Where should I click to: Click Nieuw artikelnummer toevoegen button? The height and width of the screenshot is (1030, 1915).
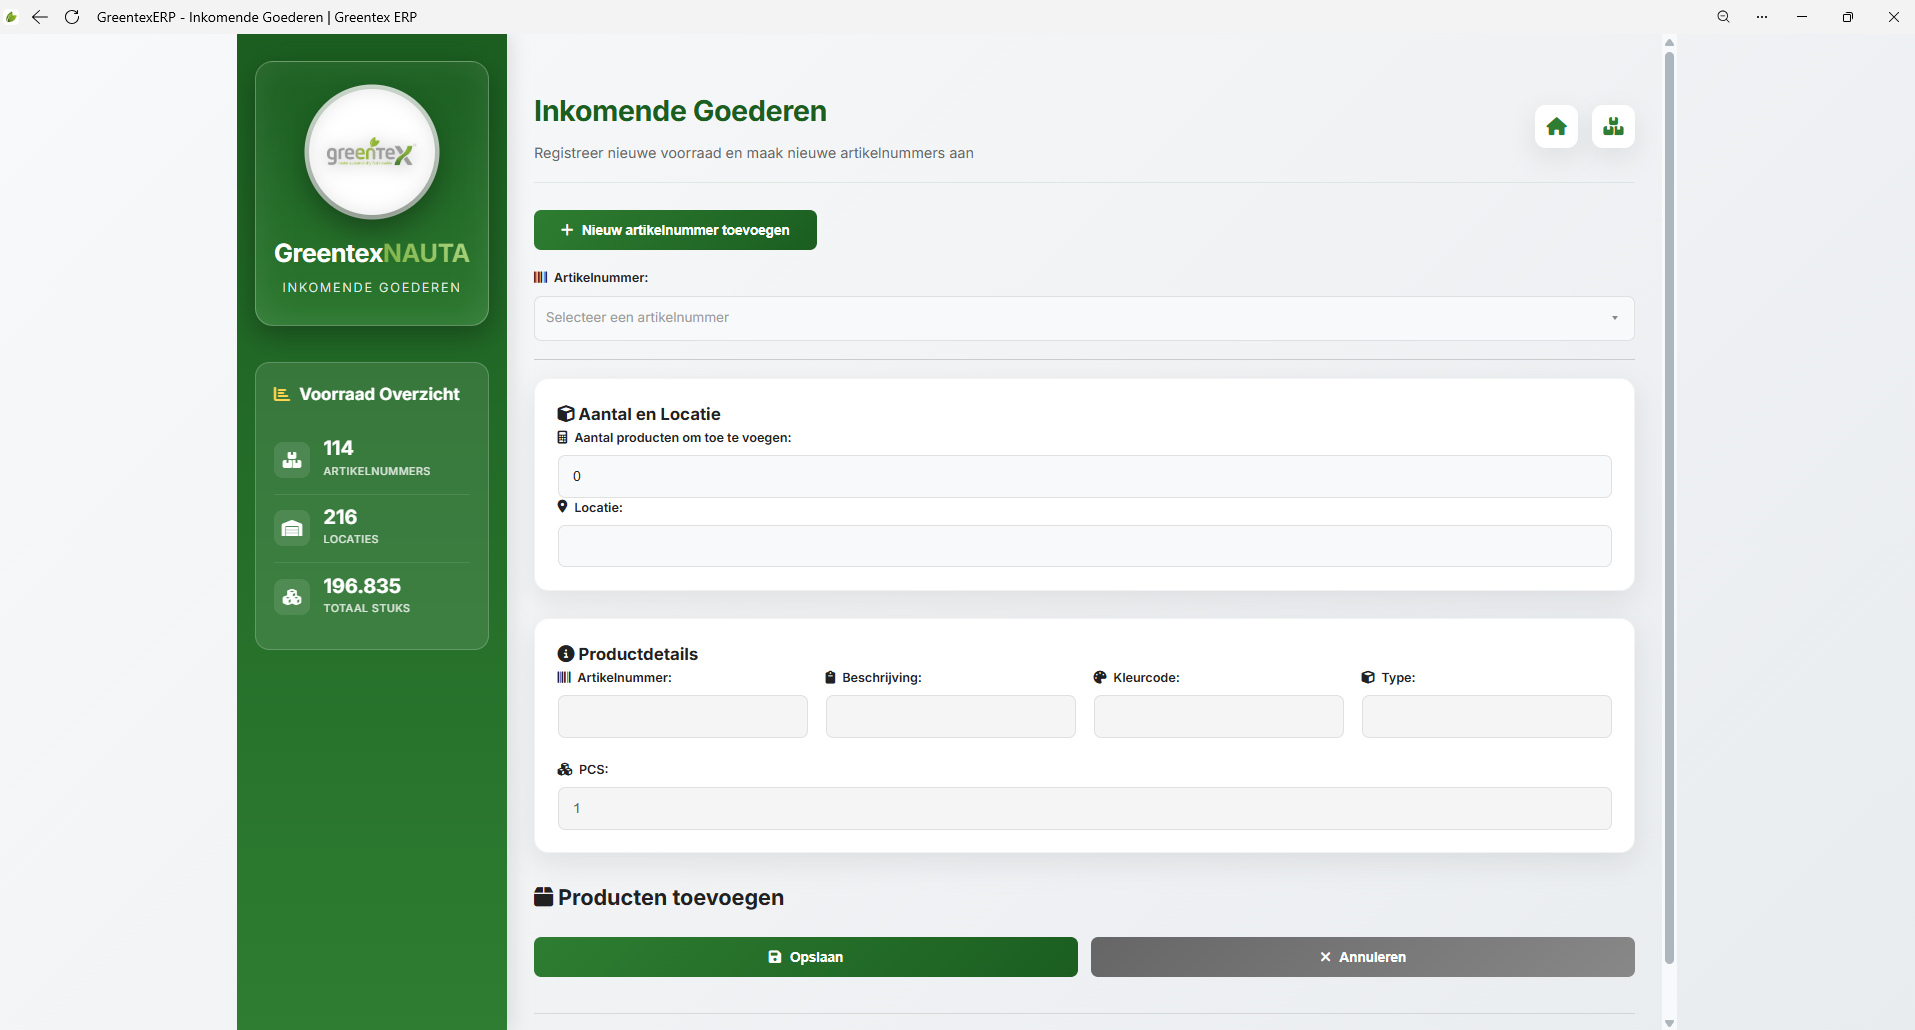(675, 230)
